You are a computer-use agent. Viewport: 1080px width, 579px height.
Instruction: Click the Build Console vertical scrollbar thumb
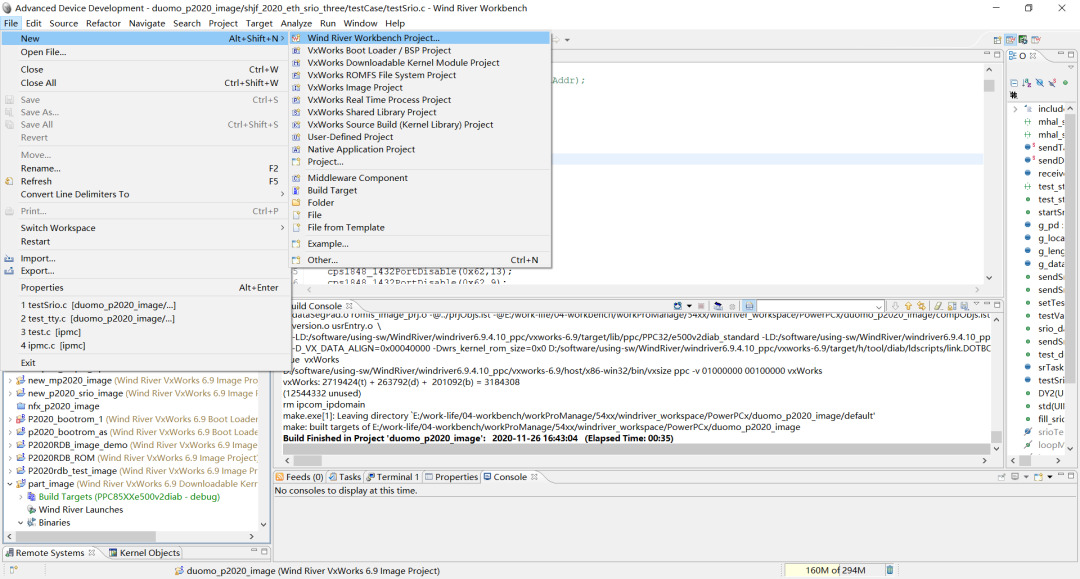[995, 438]
